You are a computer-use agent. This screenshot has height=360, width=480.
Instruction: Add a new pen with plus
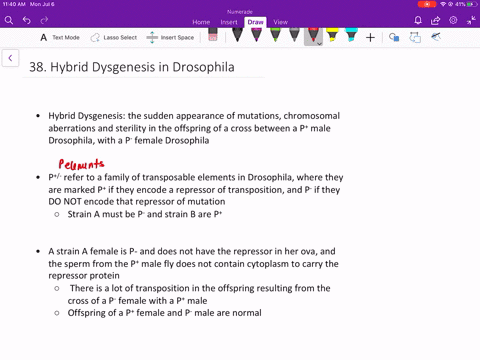(x=370, y=37)
